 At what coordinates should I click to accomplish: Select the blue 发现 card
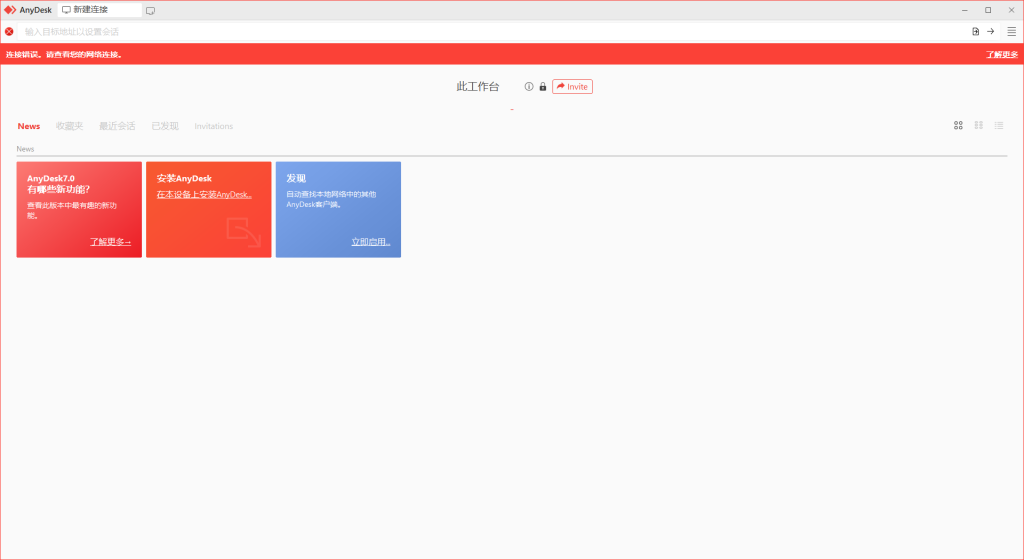(338, 210)
